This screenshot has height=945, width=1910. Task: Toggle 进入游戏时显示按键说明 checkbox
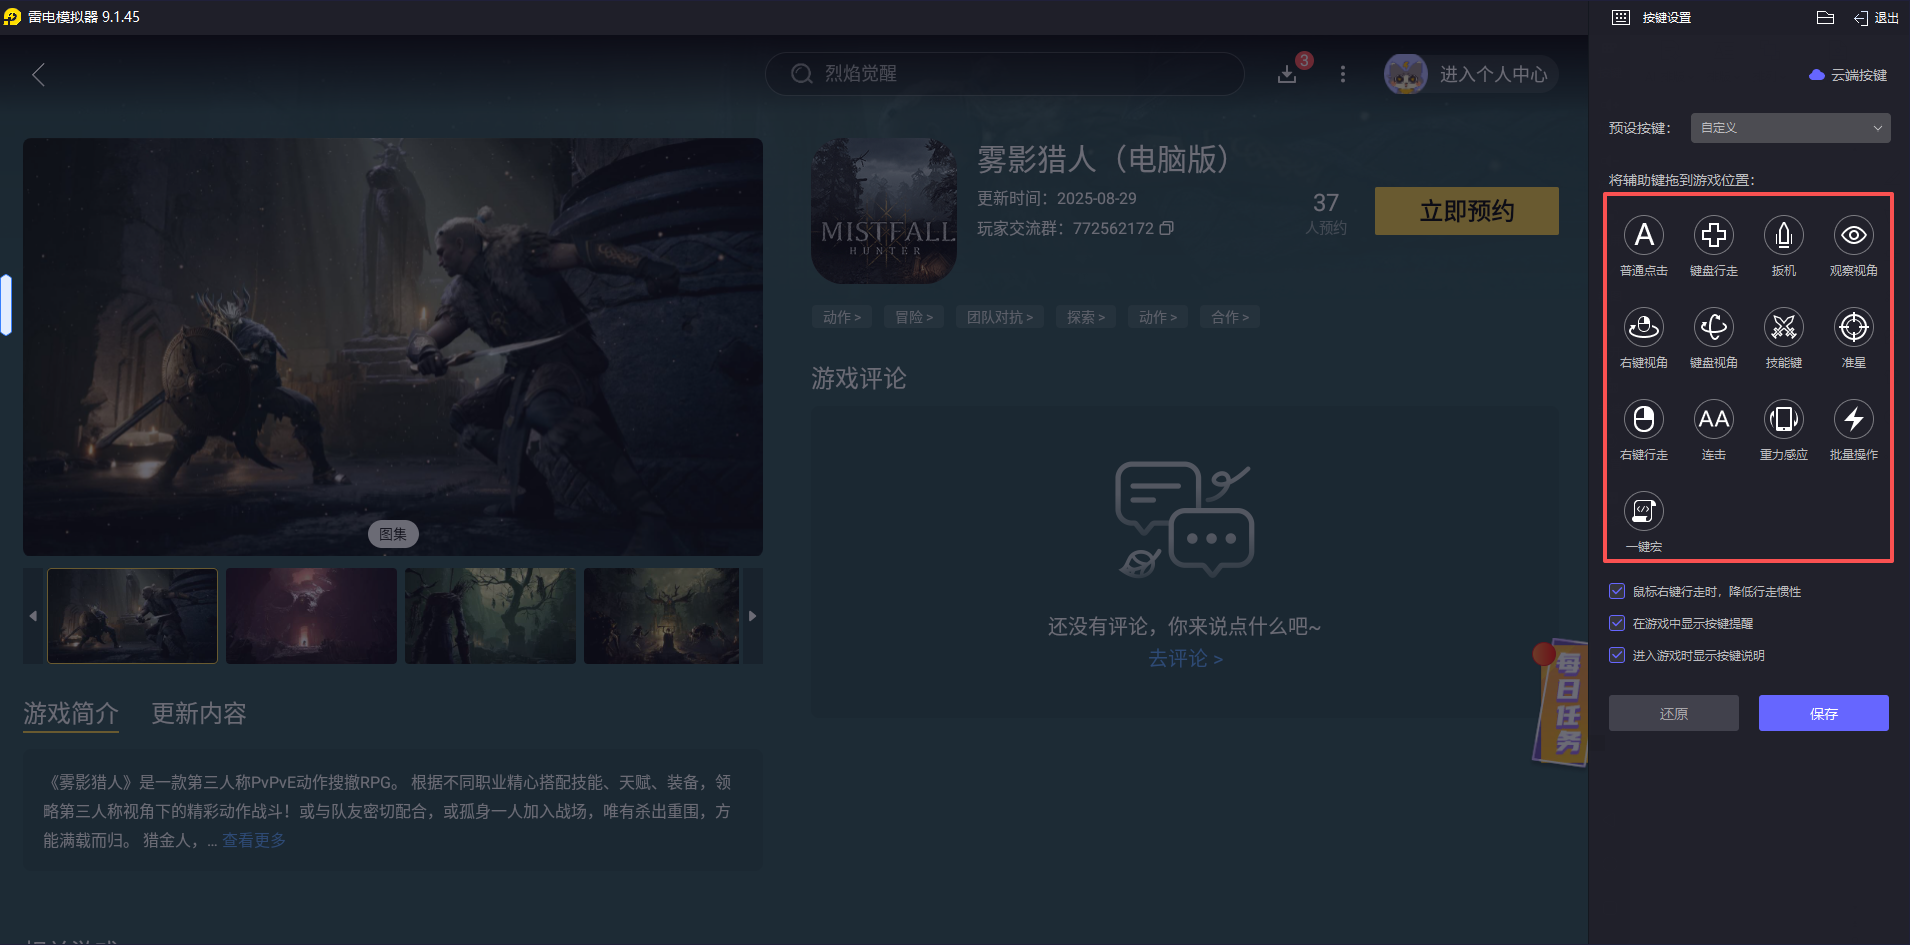tap(1617, 655)
